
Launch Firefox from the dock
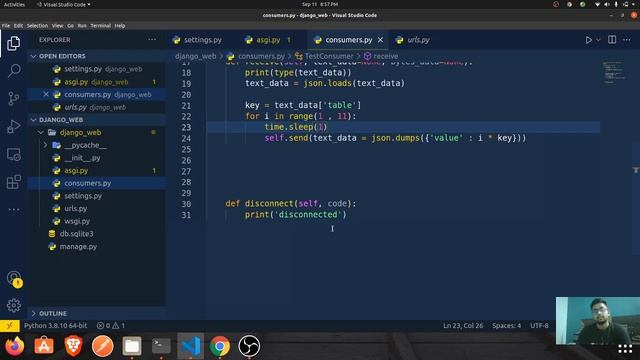[15, 346]
